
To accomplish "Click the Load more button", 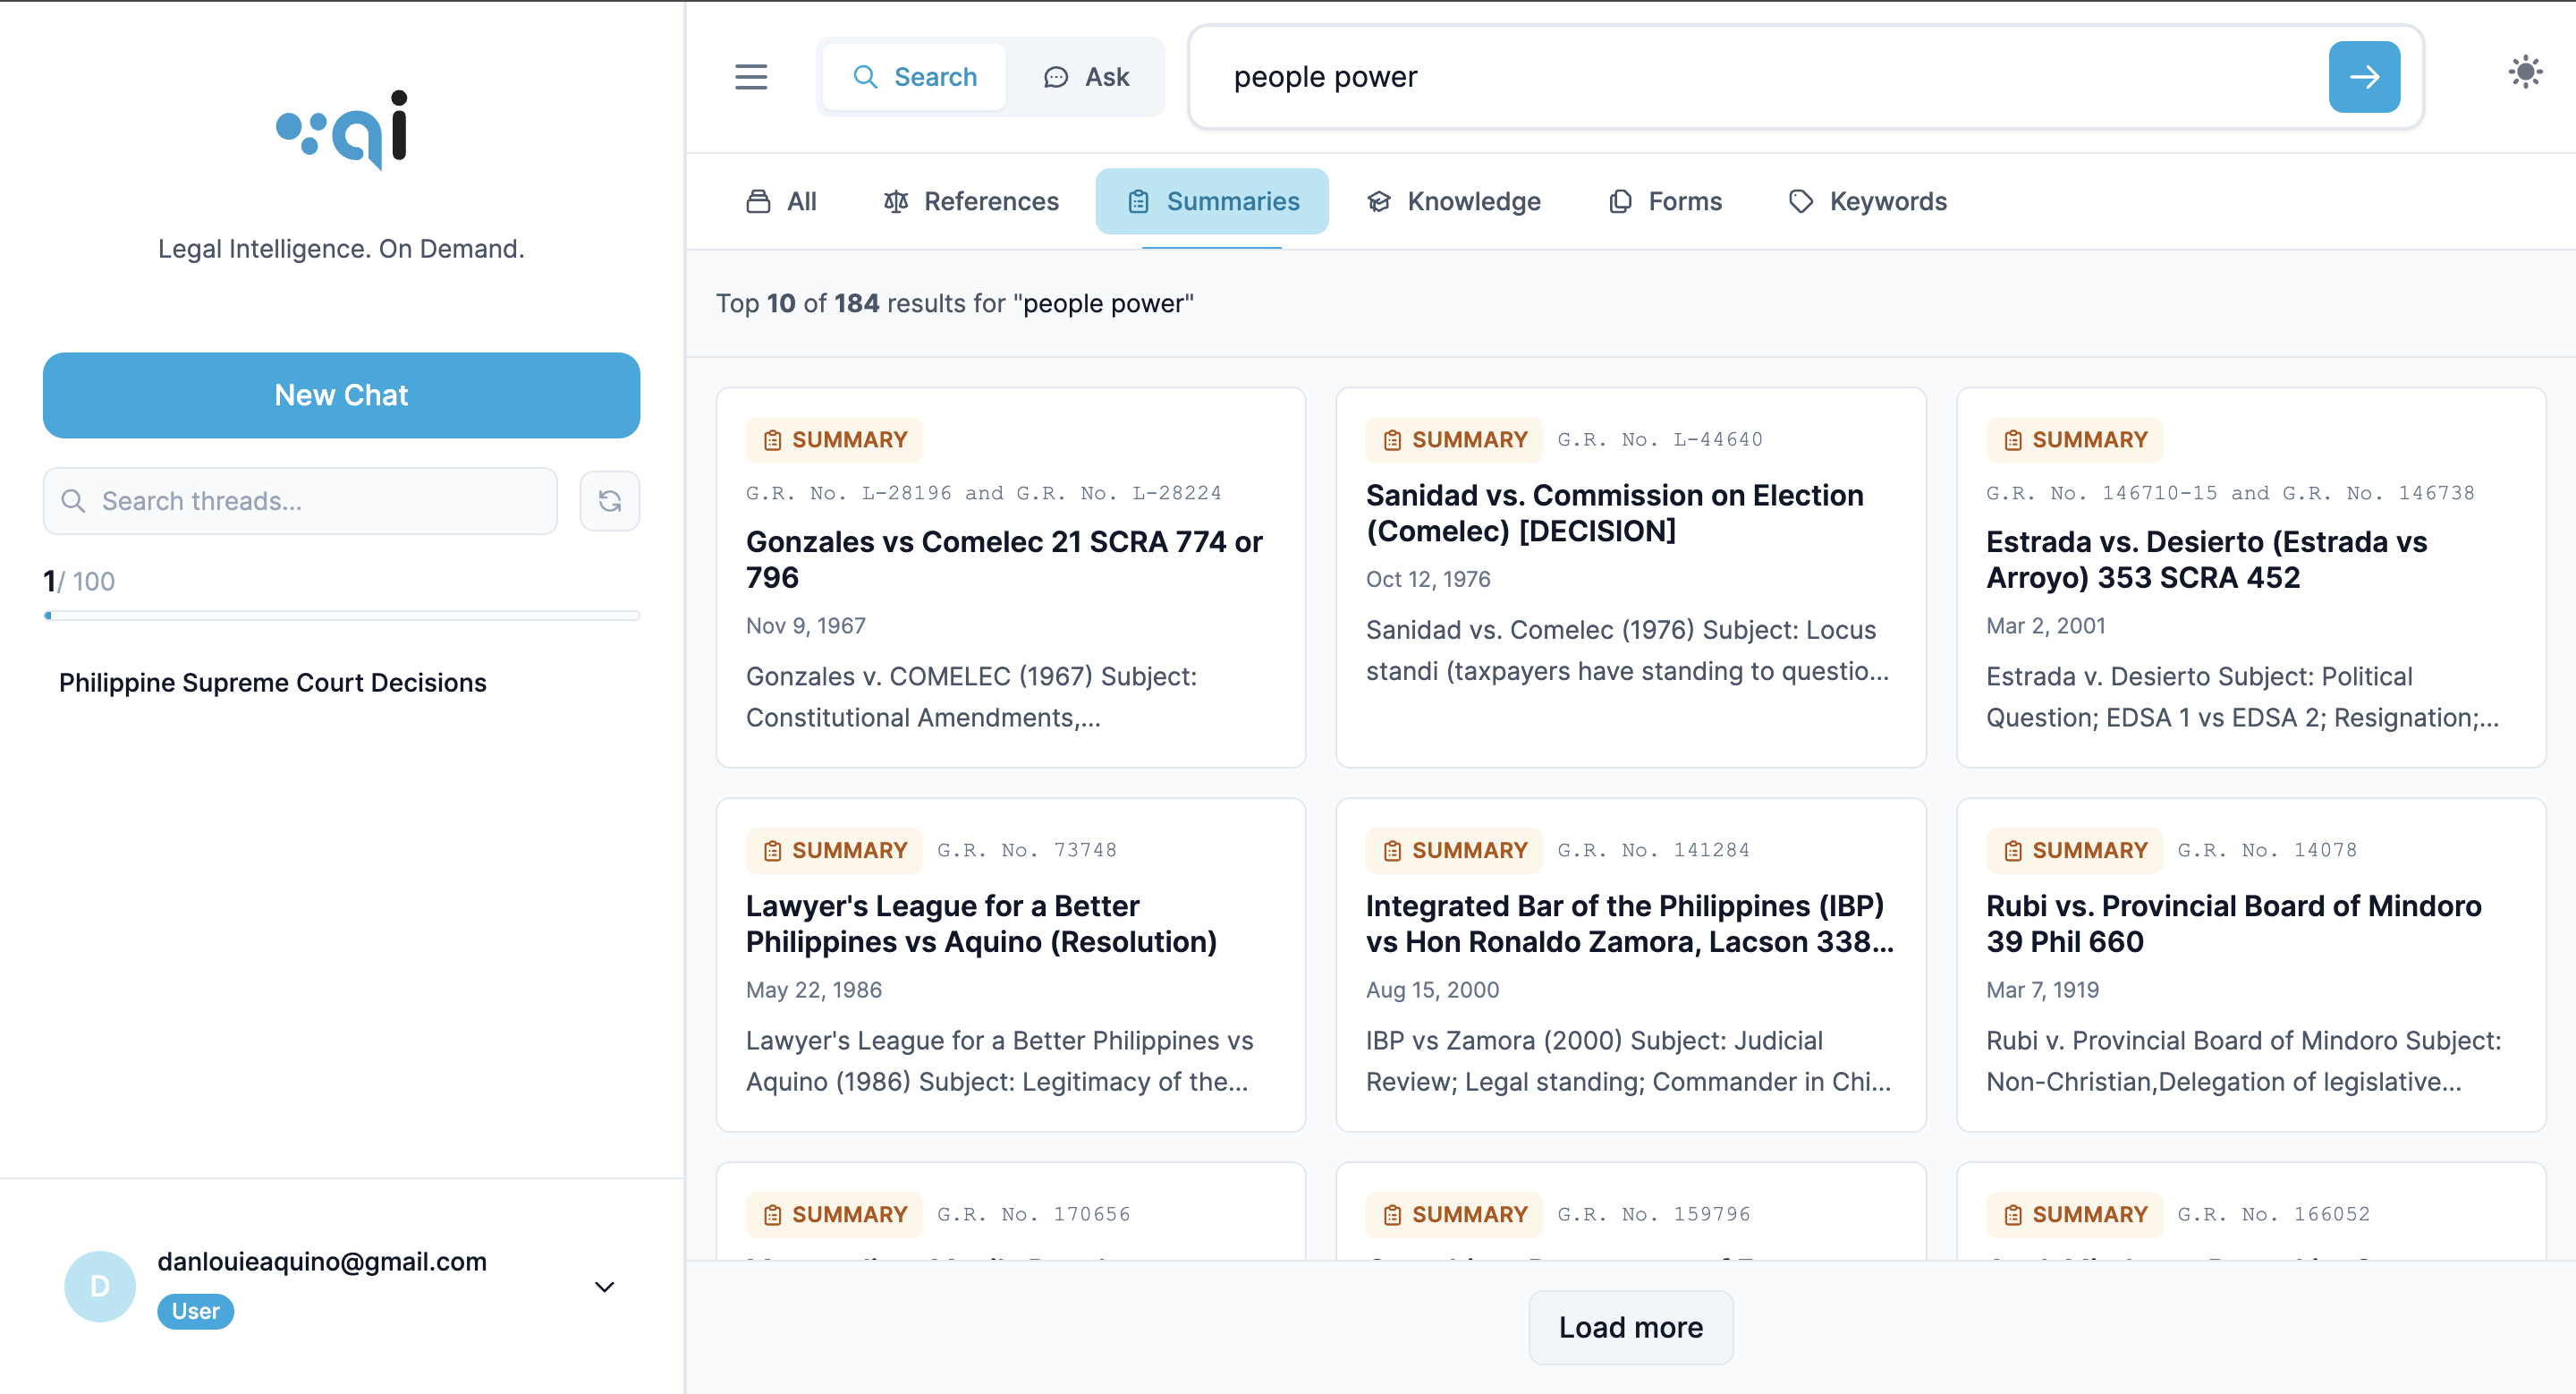I will point(1630,1327).
